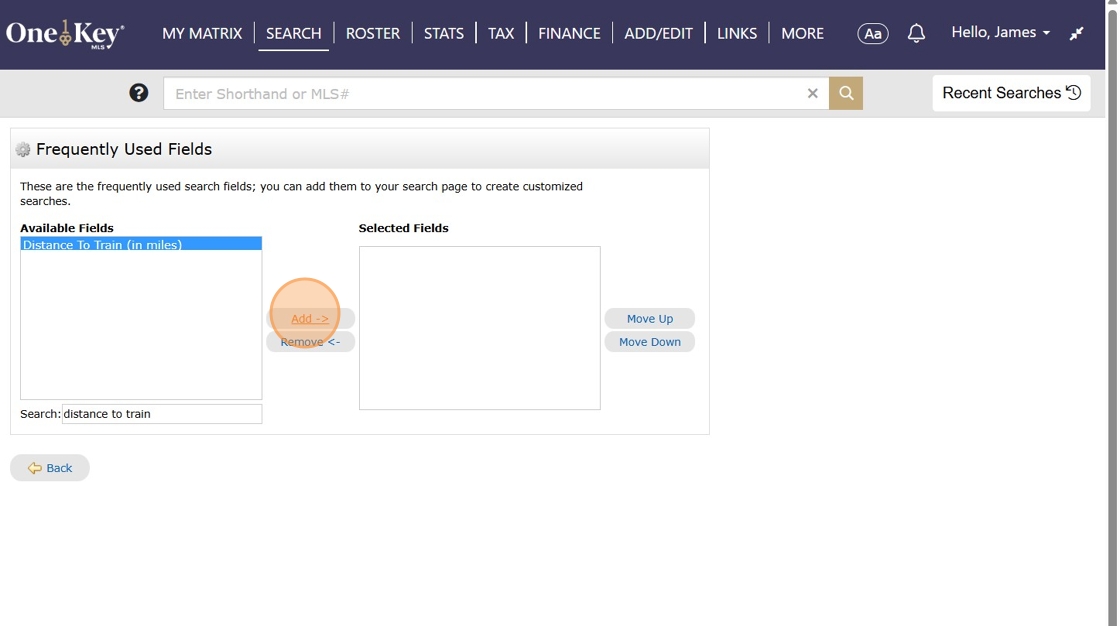The height and width of the screenshot is (626, 1120).
Task: Click the collapse header arrows icon
Action: 1076,33
